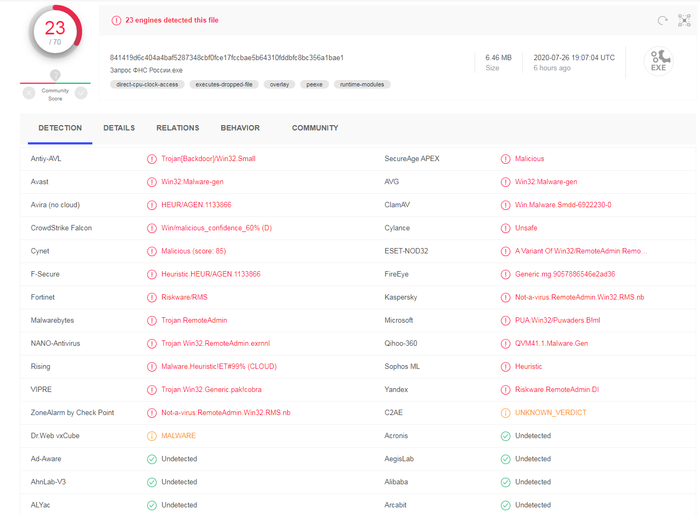Click 'Riskware.RemoteAdmin.DI' Yandex result
Screen dimensions: 700x516
pyautogui.click(x=557, y=390)
